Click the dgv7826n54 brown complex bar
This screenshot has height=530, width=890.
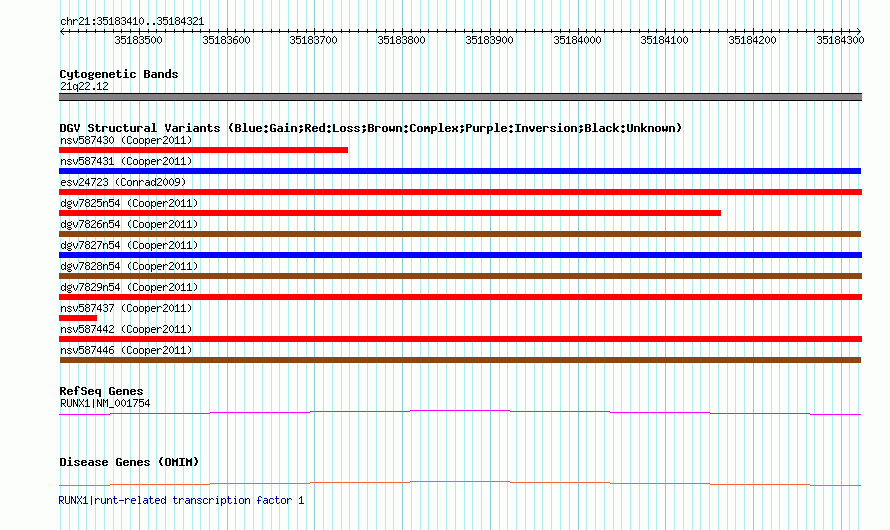click(460, 234)
